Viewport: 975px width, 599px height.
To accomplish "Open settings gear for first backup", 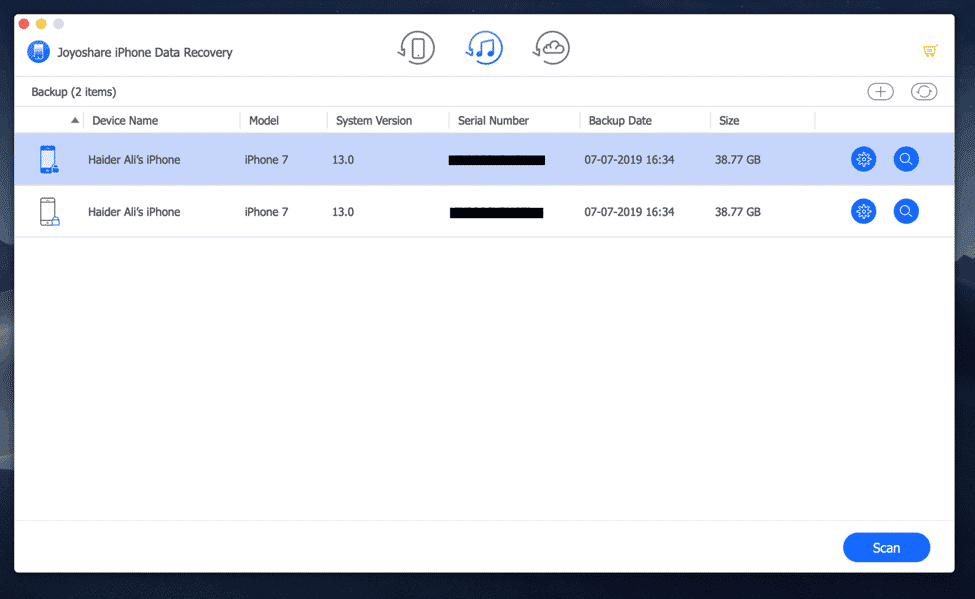I will (863, 159).
